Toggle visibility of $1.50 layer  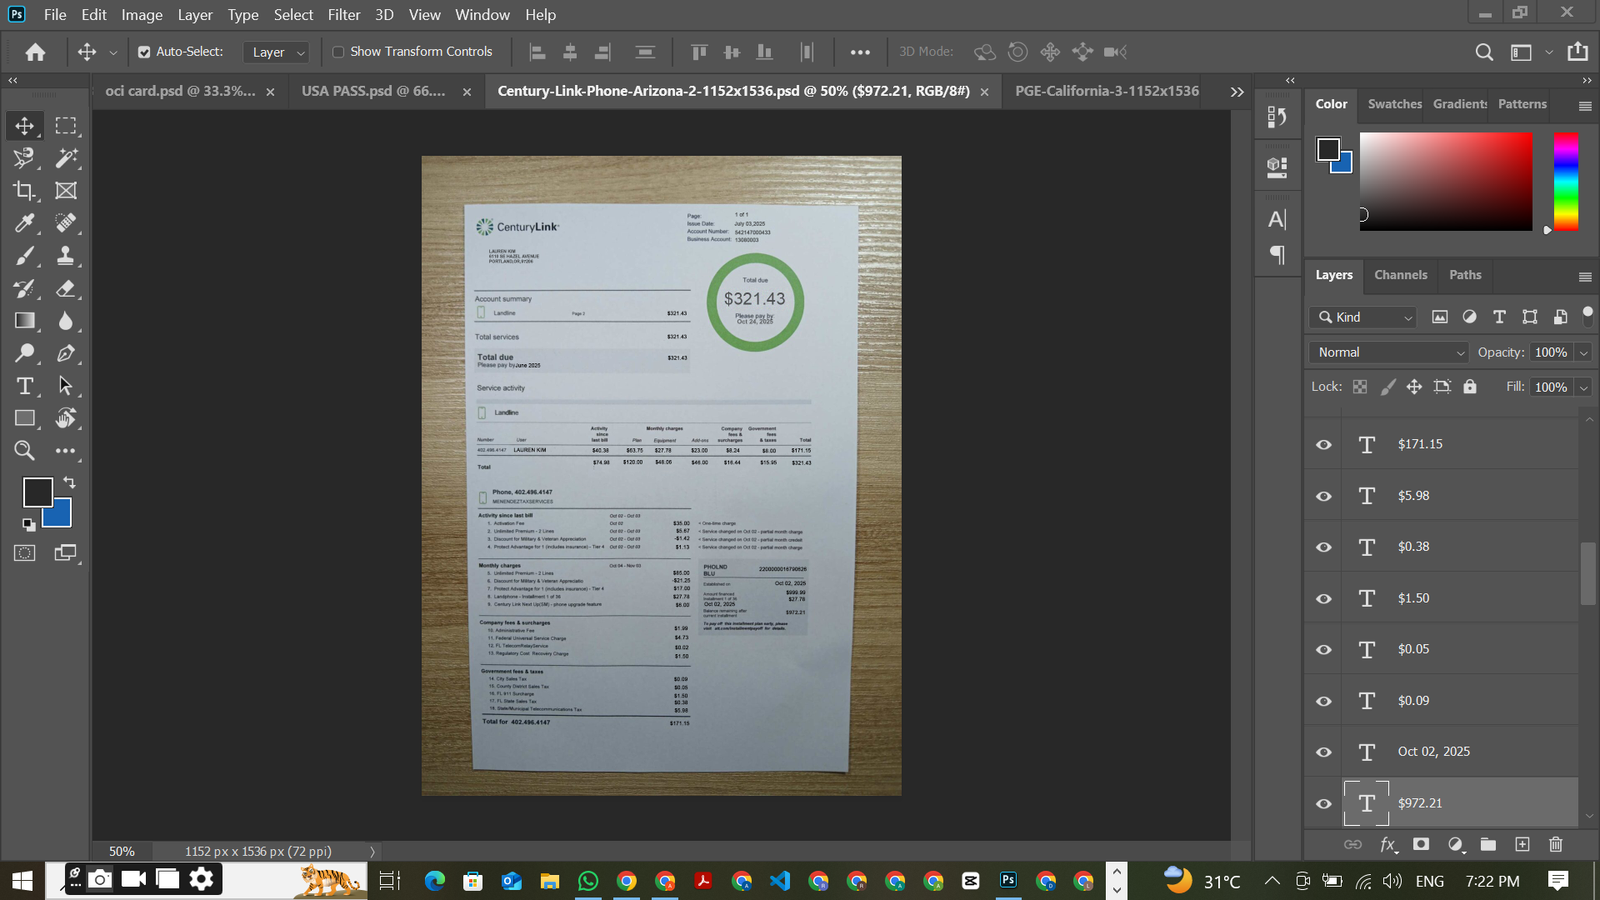tap(1324, 599)
